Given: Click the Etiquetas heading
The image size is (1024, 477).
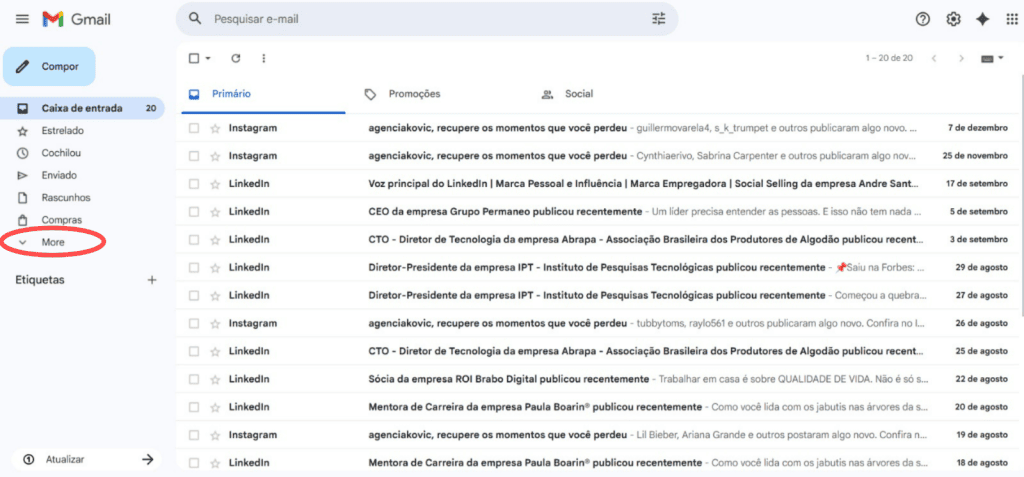Looking at the screenshot, I should [40, 280].
